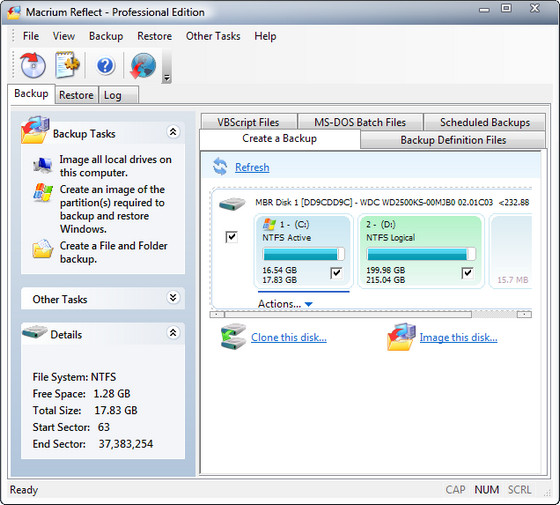
Task: Uncheck the whole MBR Disk 1 checkbox
Action: click(231, 237)
